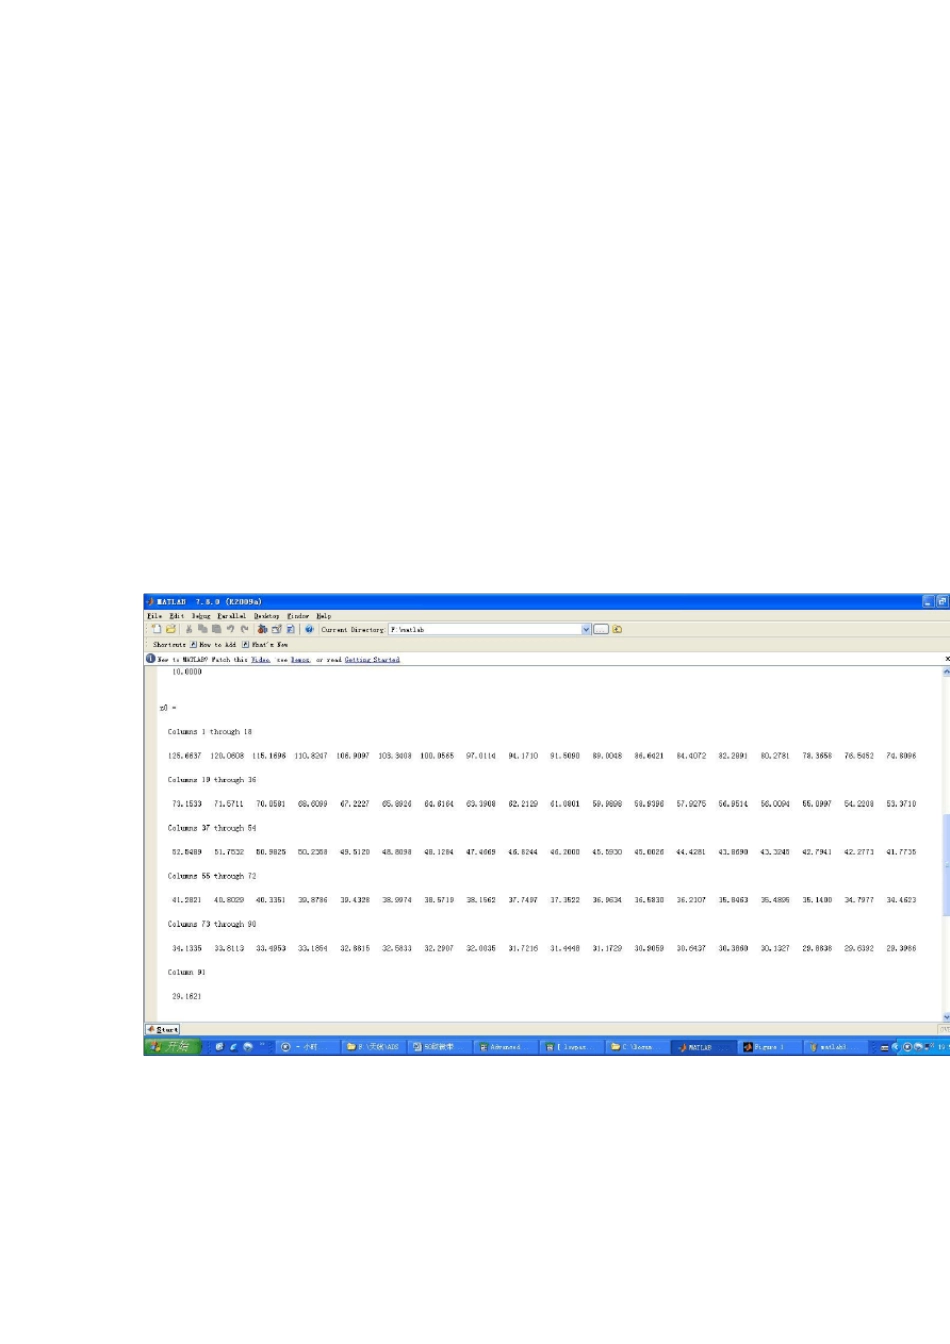The width and height of the screenshot is (950, 1344).
Task: Open the Parallel menu
Action: (232, 616)
